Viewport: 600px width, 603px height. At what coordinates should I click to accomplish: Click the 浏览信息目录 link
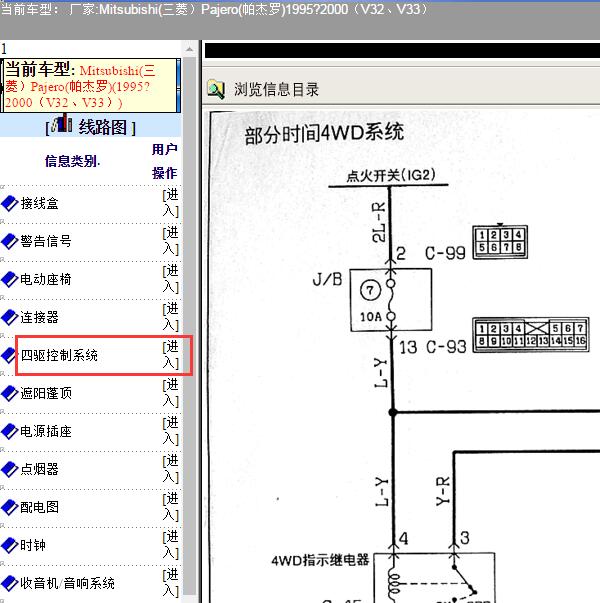pyautogui.click(x=277, y=90)
